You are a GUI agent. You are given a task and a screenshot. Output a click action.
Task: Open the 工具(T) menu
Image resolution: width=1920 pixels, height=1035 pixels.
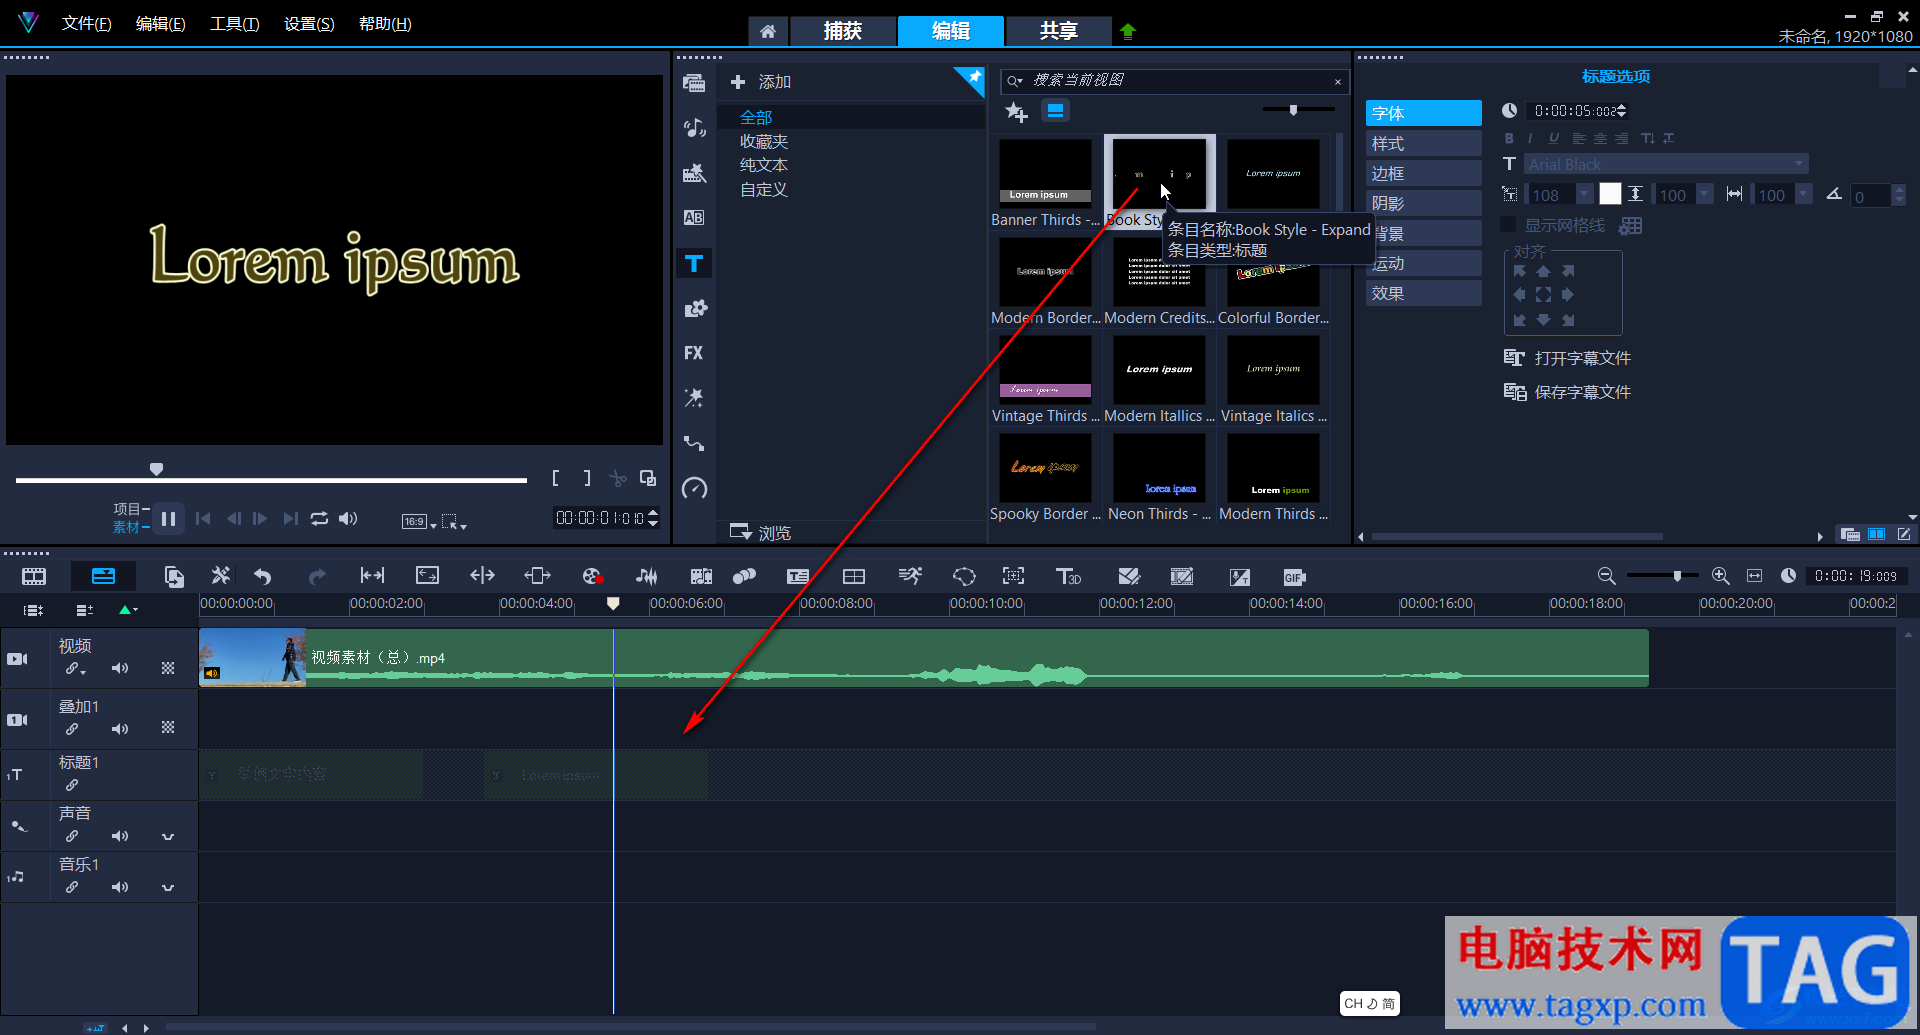coord(234,23)
